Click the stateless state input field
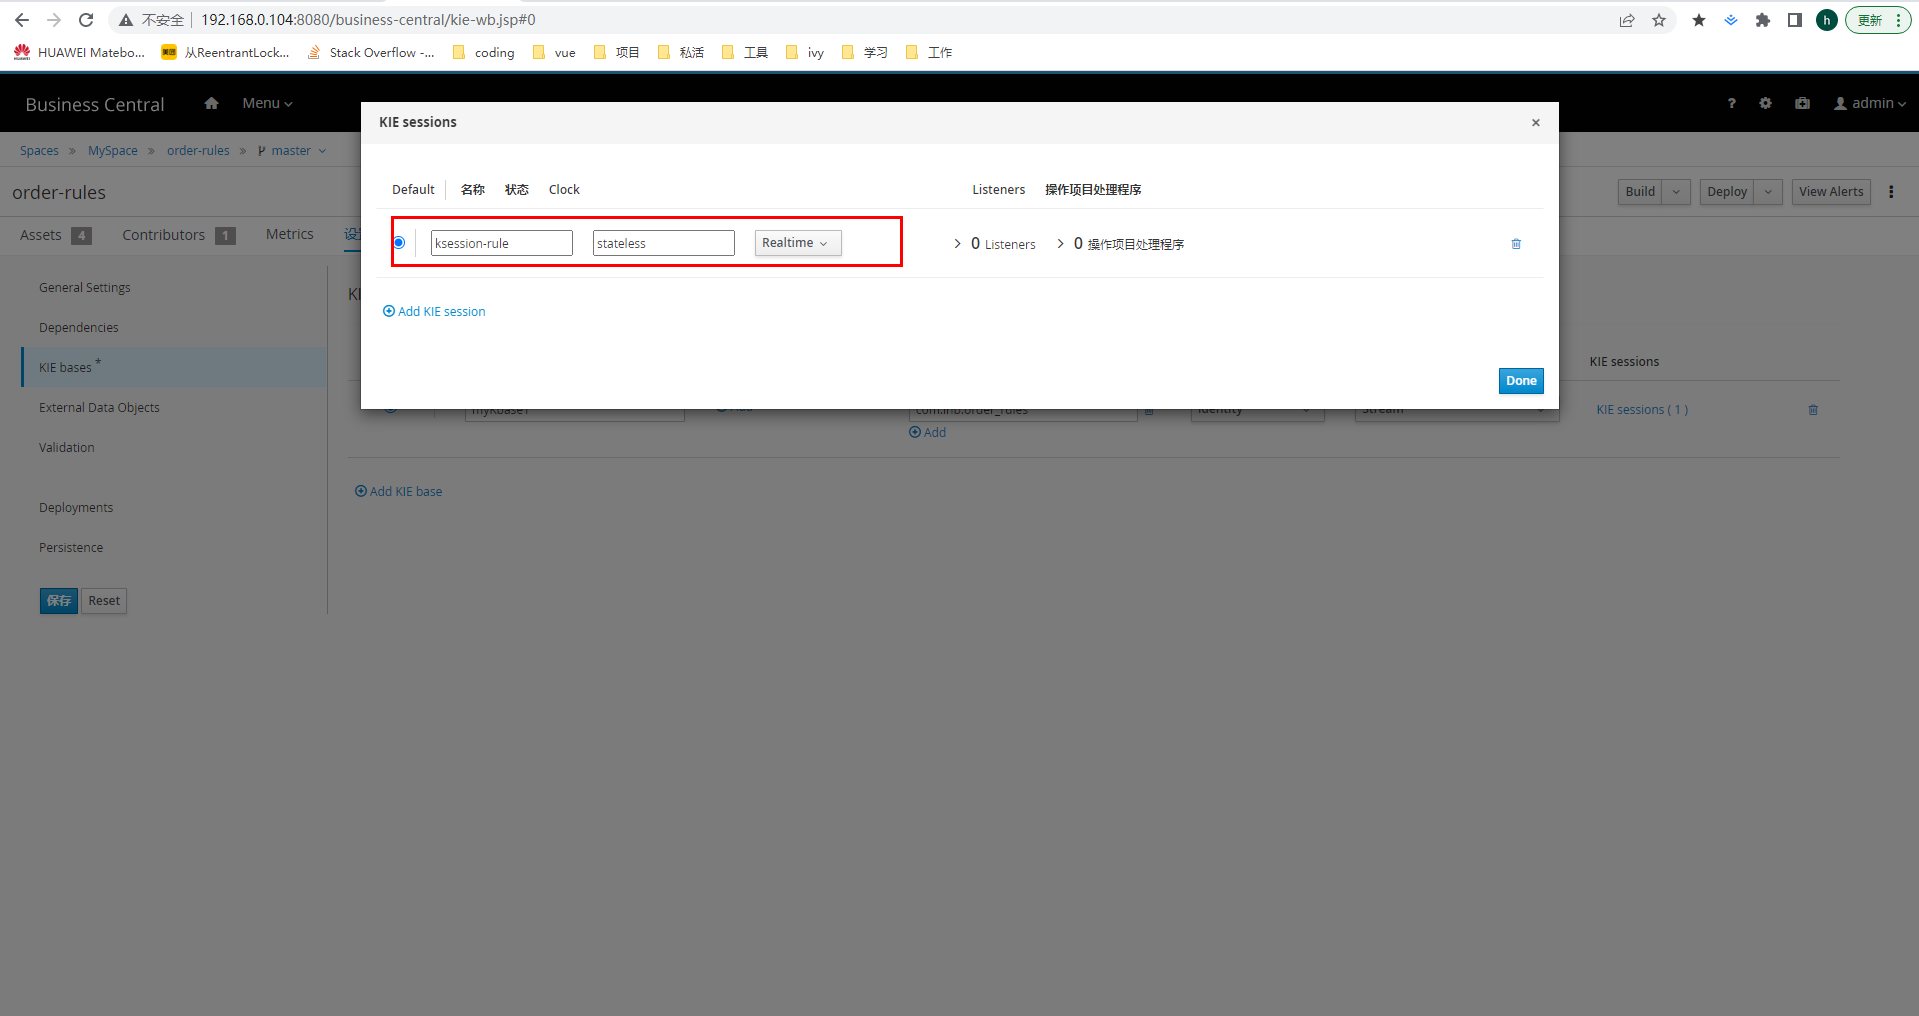 tap(663, 243)
